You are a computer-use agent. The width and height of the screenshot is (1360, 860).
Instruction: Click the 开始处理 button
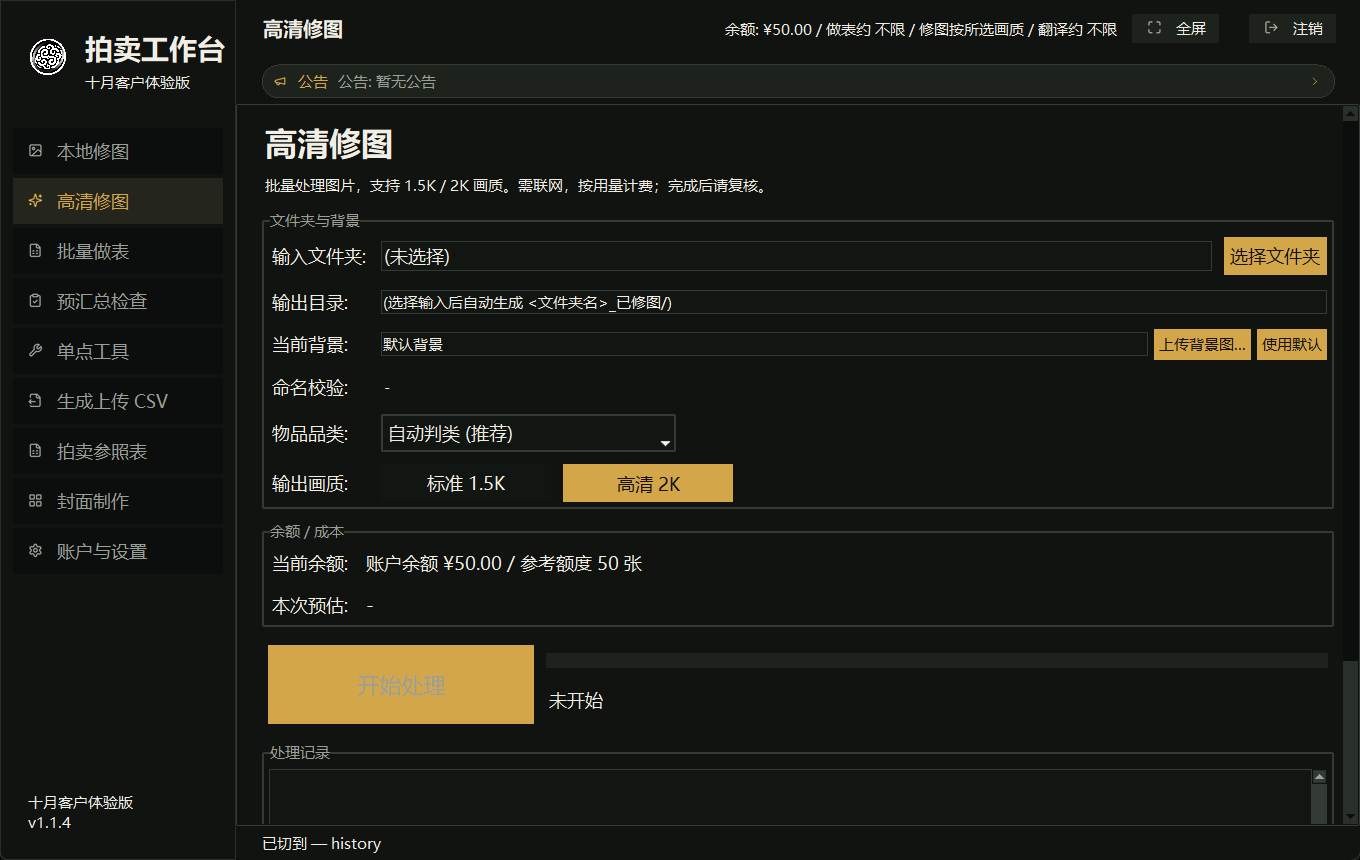[x=401, y=684]
